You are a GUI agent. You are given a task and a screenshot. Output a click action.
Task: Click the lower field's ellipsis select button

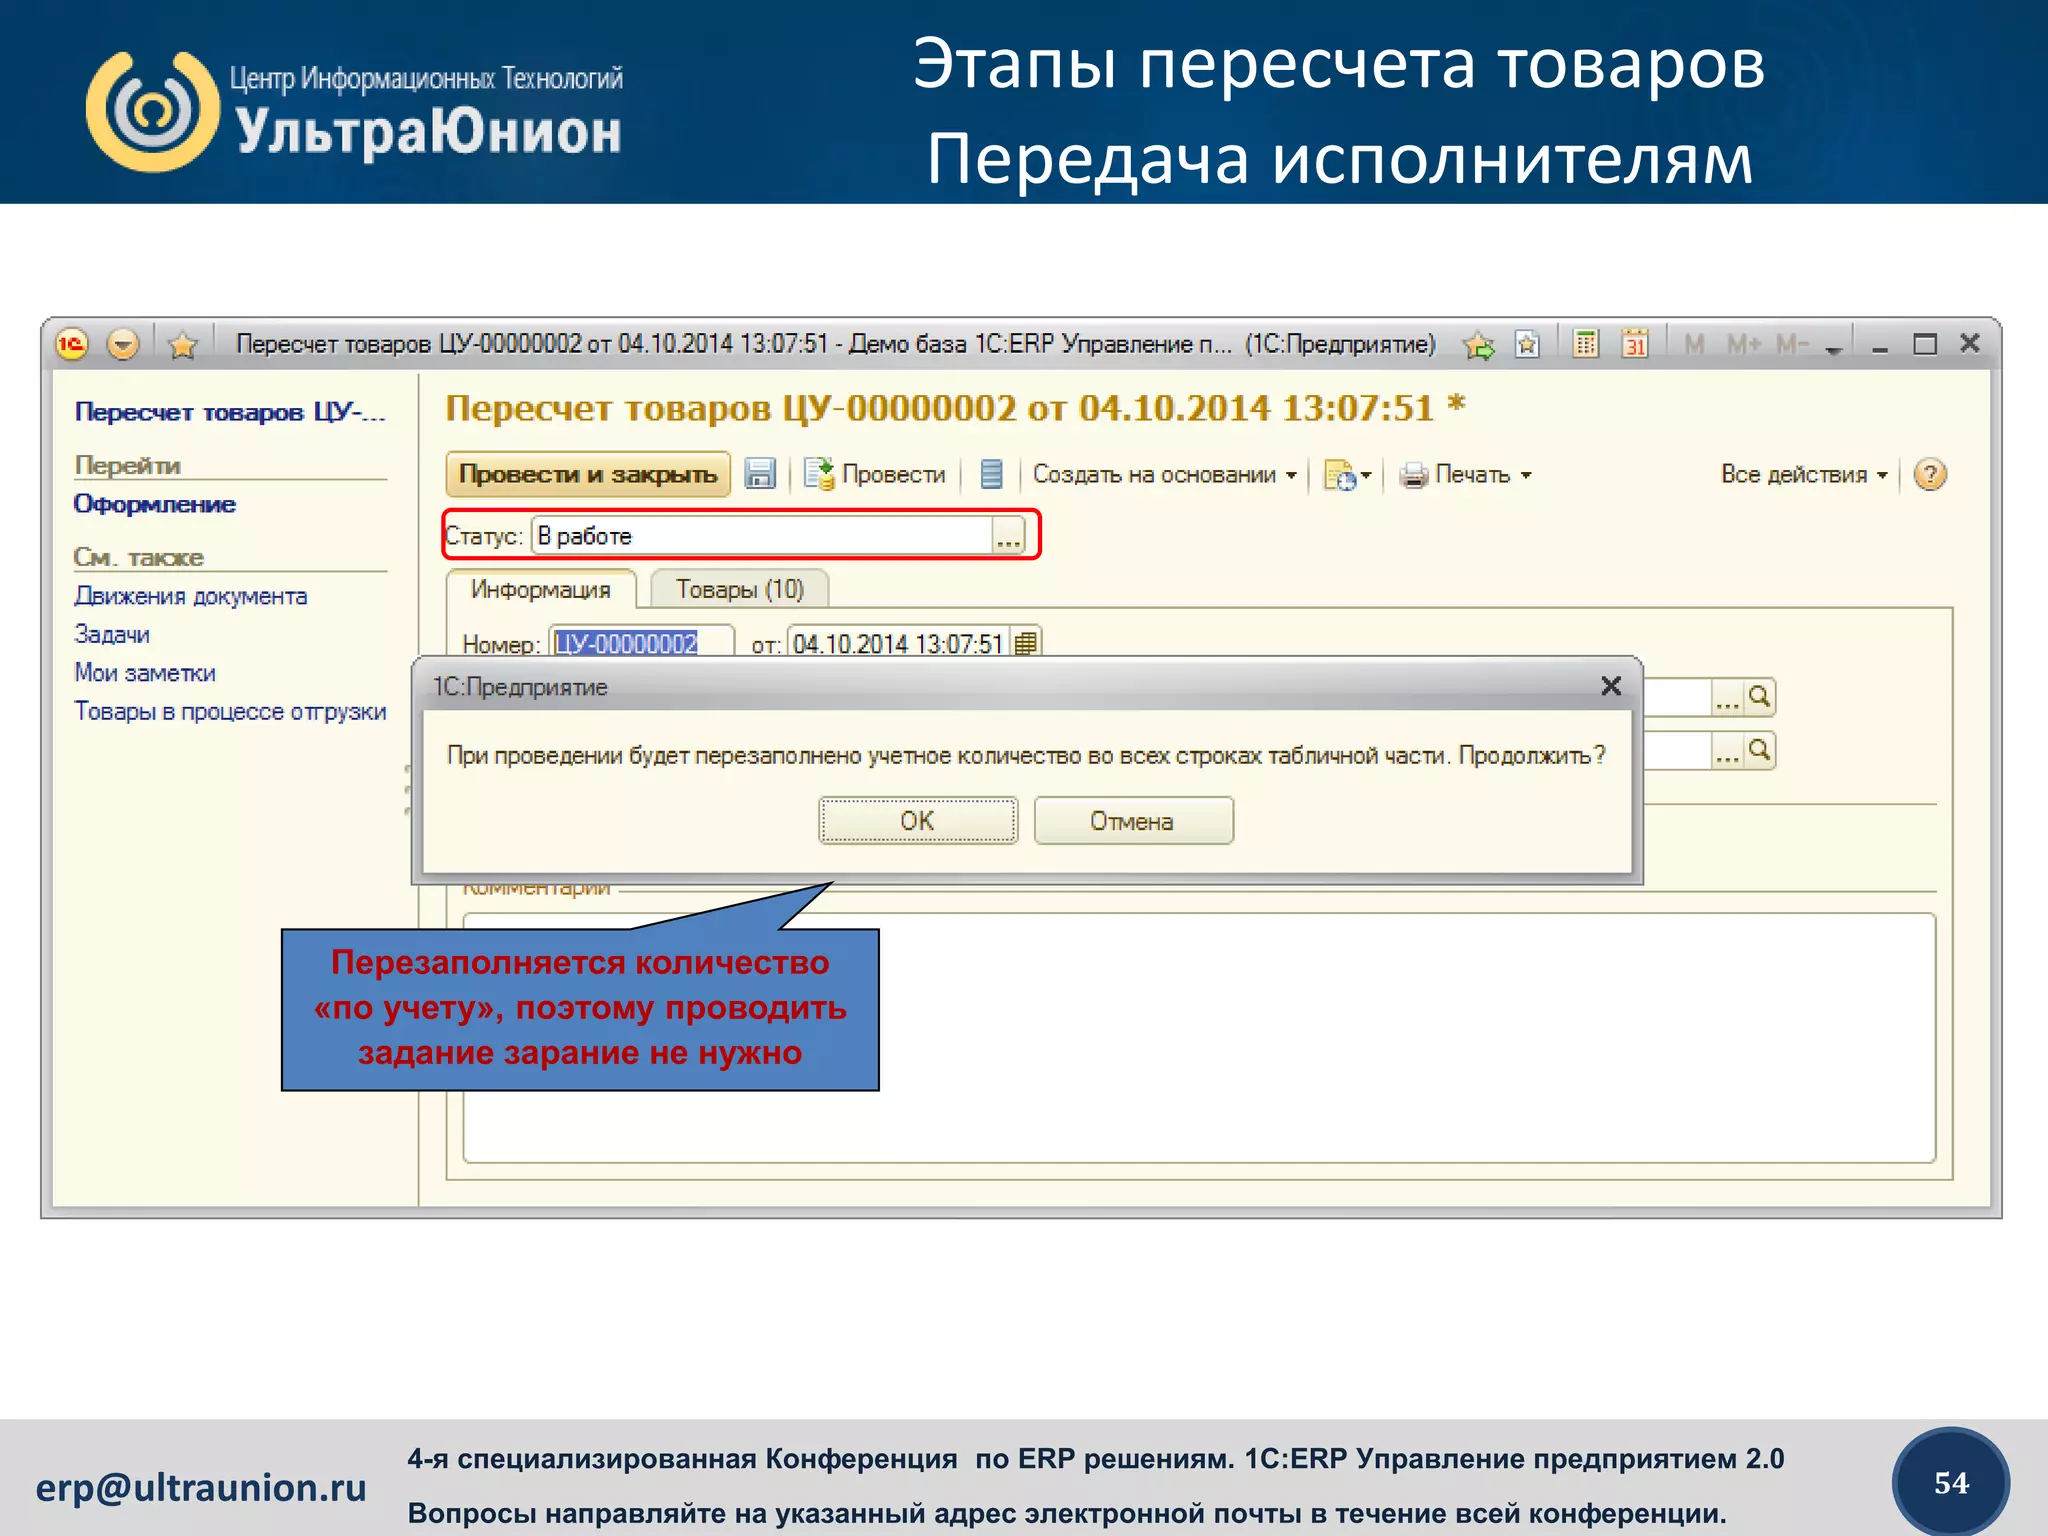1727,750
